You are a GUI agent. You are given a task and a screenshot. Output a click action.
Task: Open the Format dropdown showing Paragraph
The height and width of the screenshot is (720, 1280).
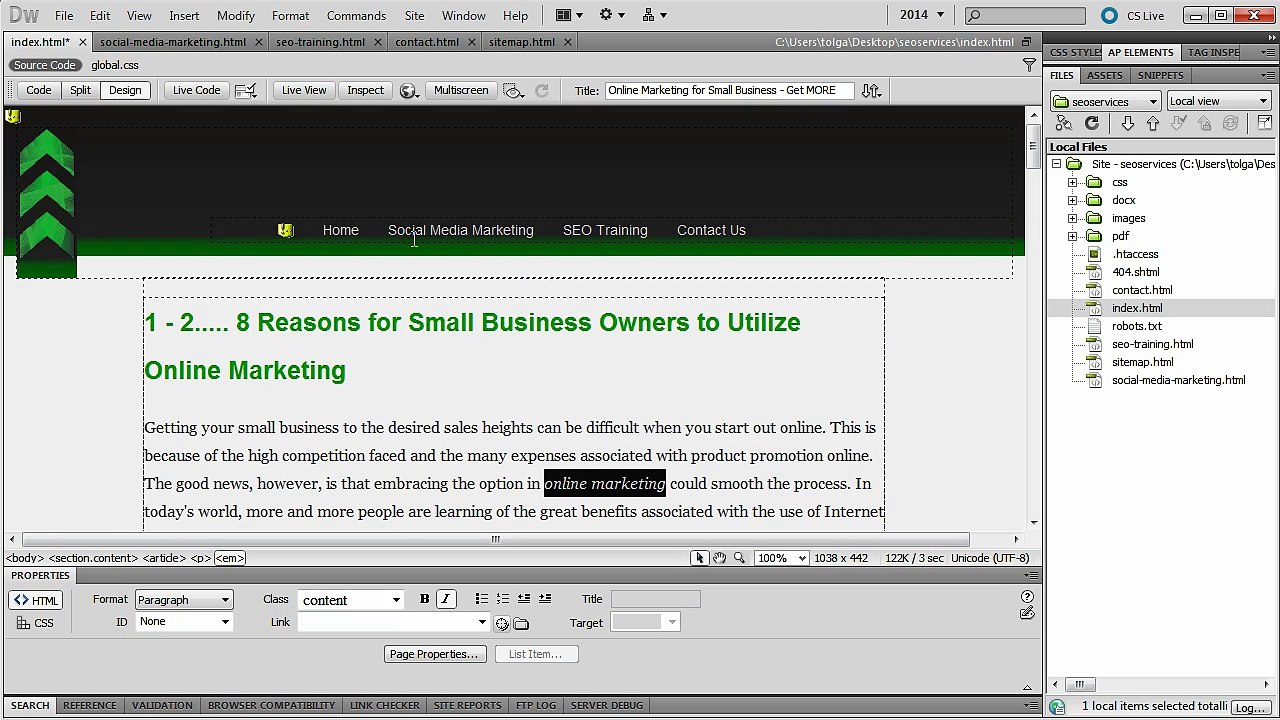pyautogui.click(x=184, y=600)
